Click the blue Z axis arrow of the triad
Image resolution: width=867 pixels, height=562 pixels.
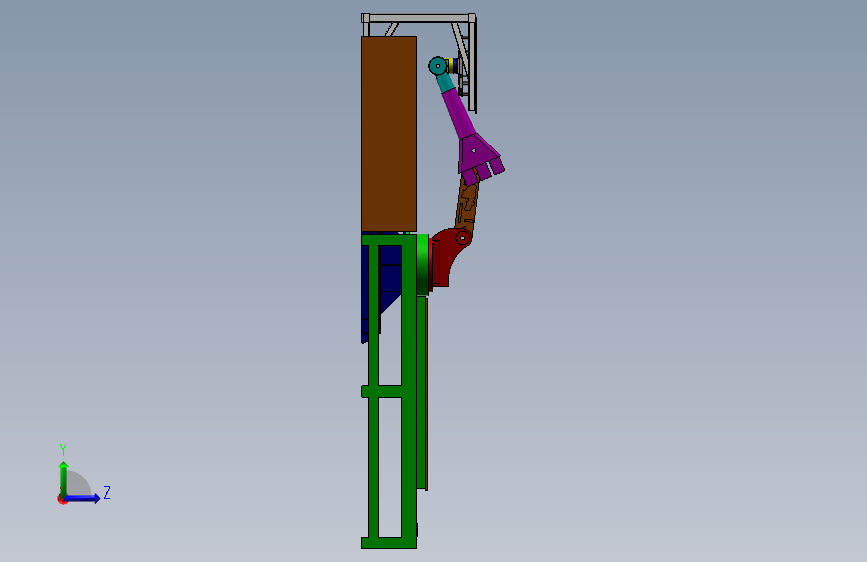tap(83, 498)
